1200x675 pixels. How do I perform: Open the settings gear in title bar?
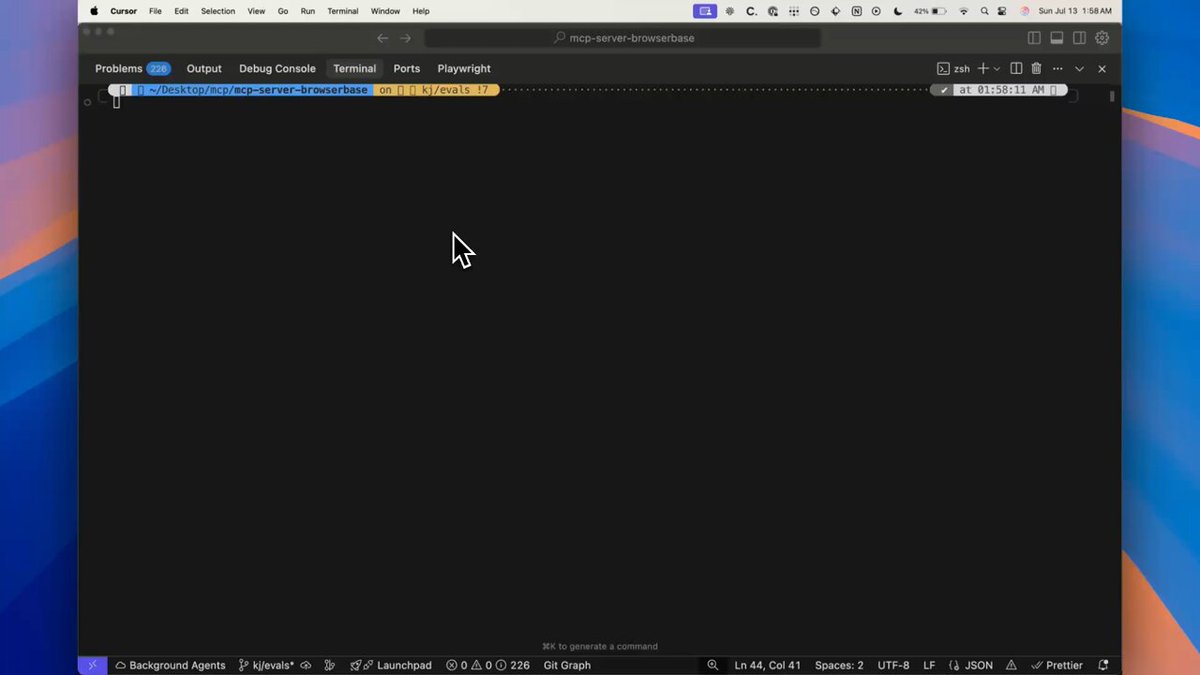[1102, 38]
